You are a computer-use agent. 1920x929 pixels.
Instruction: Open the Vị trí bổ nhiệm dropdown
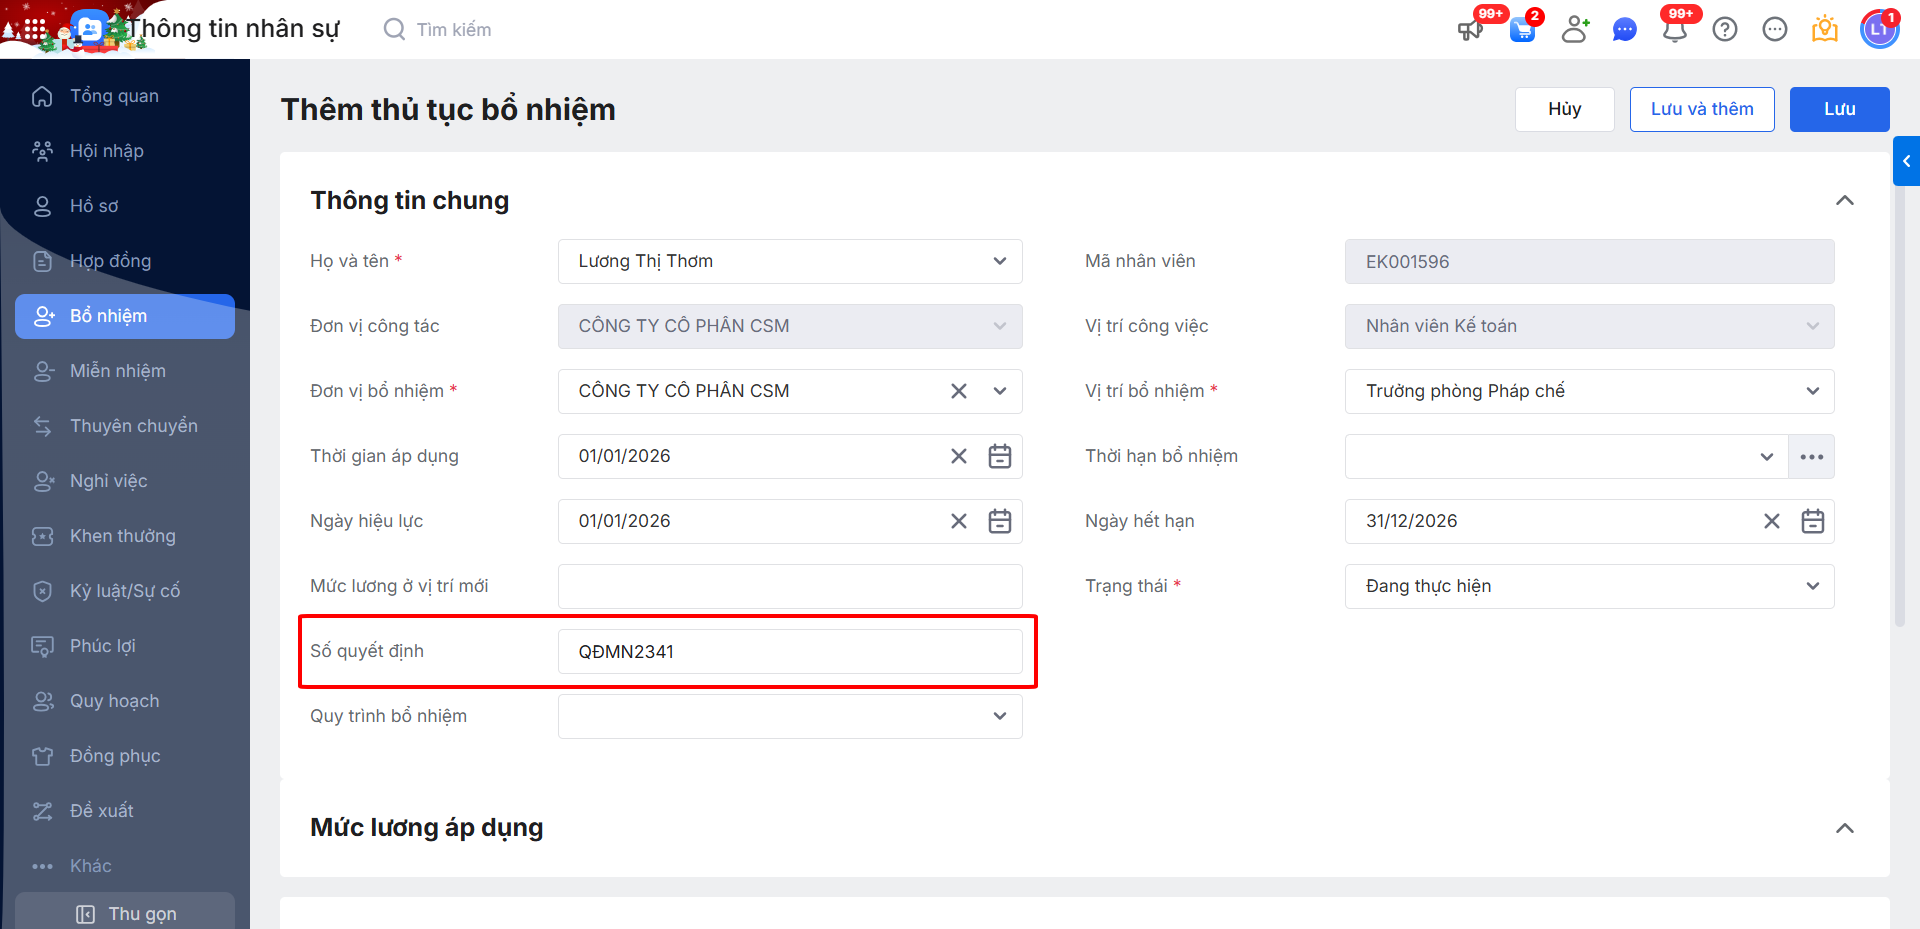click(x=1813, y=391)
